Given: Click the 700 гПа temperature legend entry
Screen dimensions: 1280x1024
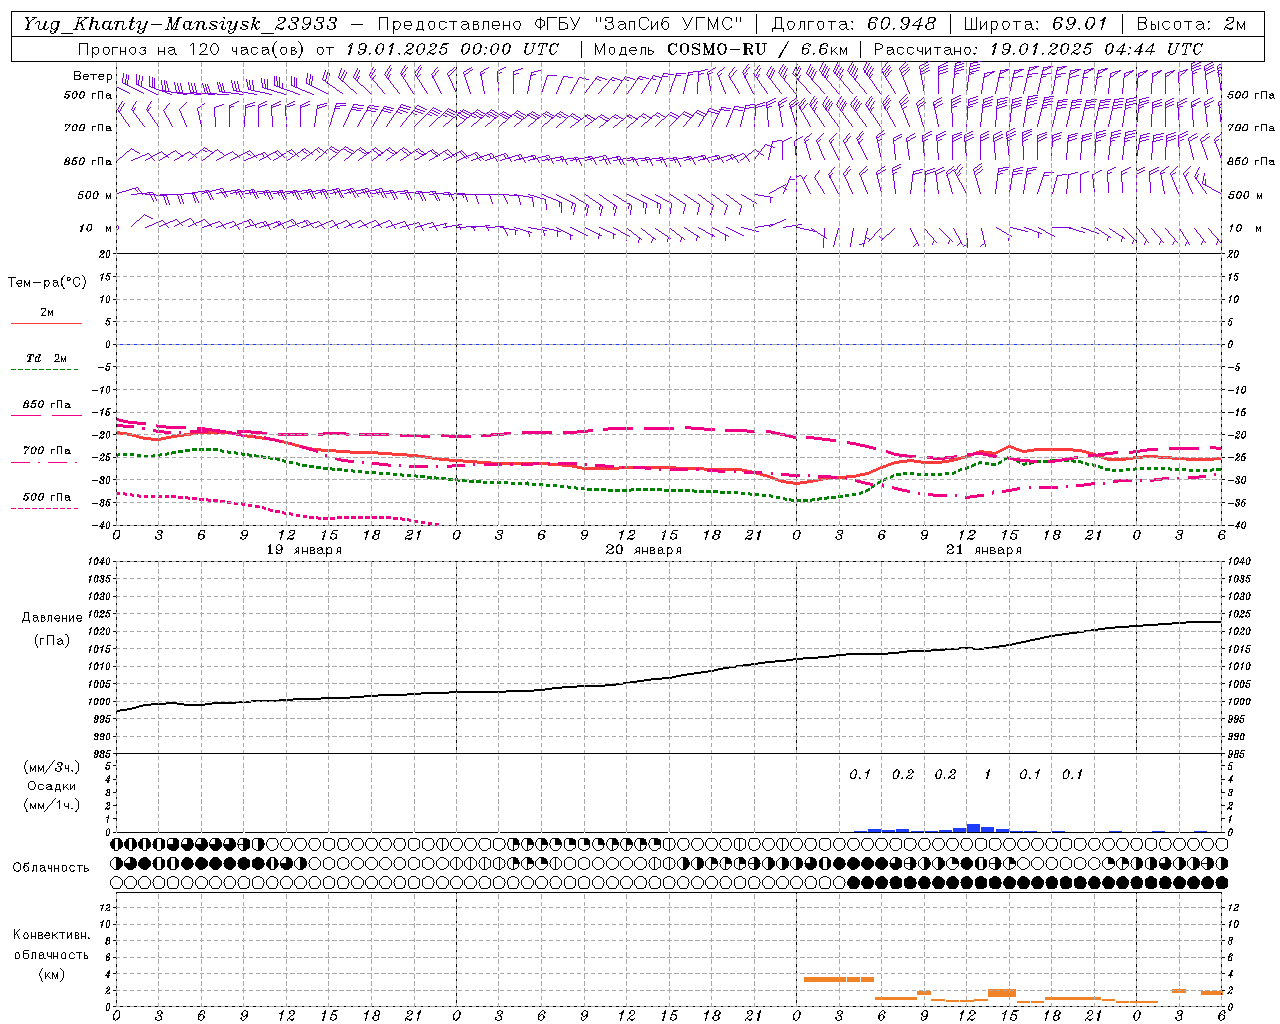Looking at the screenshot, I should pos(47,451).
